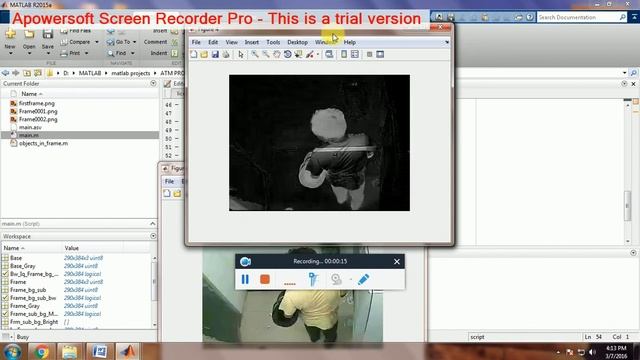Expand the Go To dropdown arrow
Viewport: 640px width, 360px height.
pos(135,42)
